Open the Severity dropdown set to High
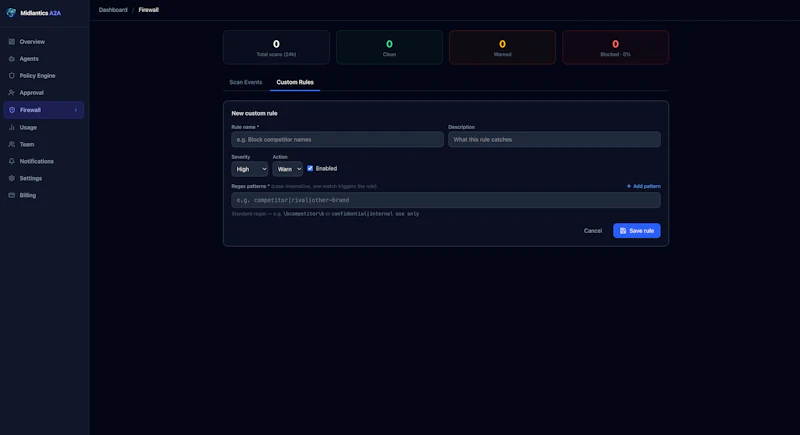This screenshot has width=800, height=435. pos(249,169)
